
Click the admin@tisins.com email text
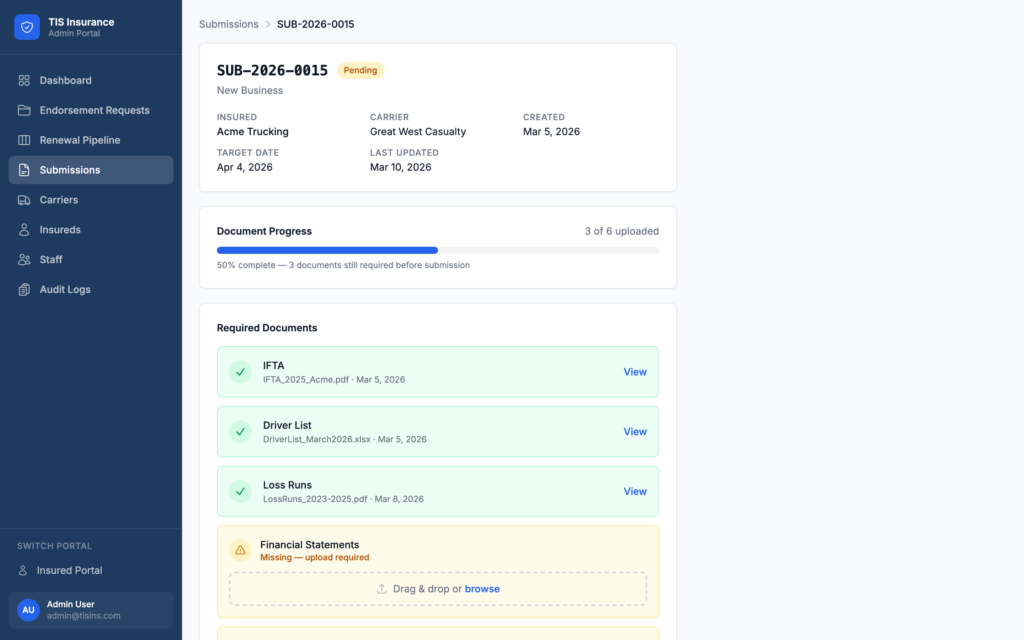point(84,616)
